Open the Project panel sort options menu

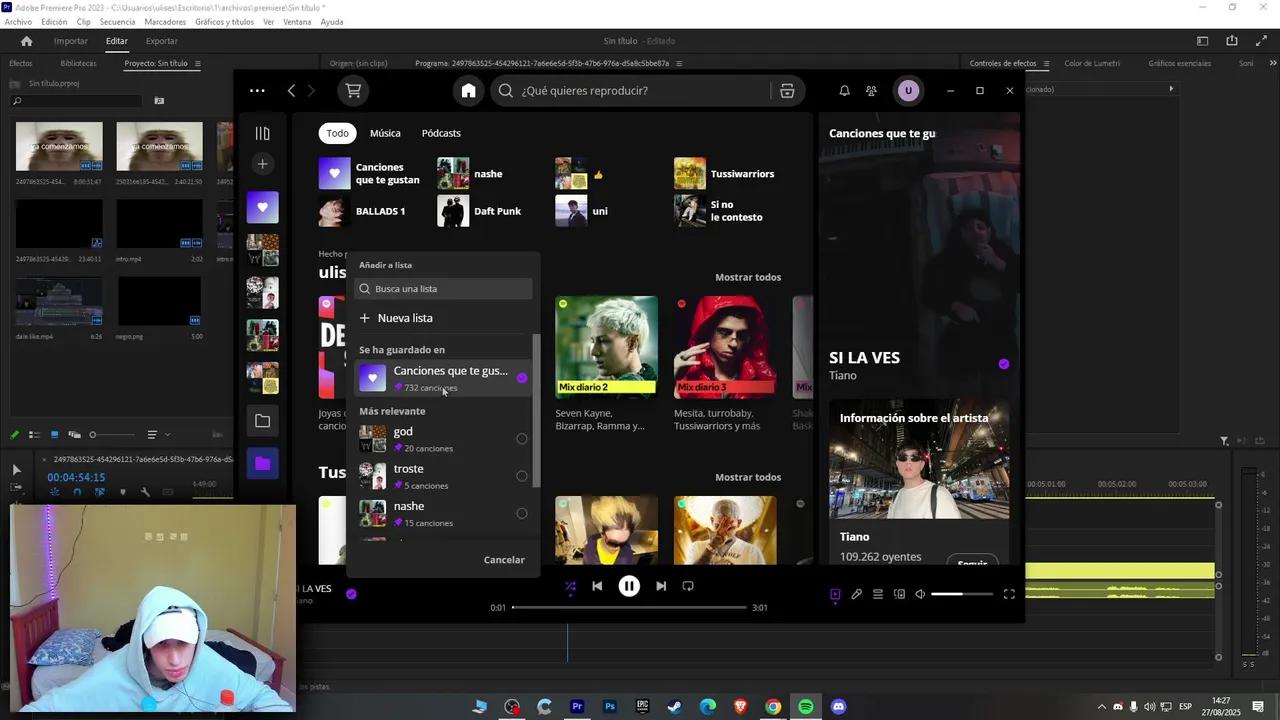click(x=152, y=435)
